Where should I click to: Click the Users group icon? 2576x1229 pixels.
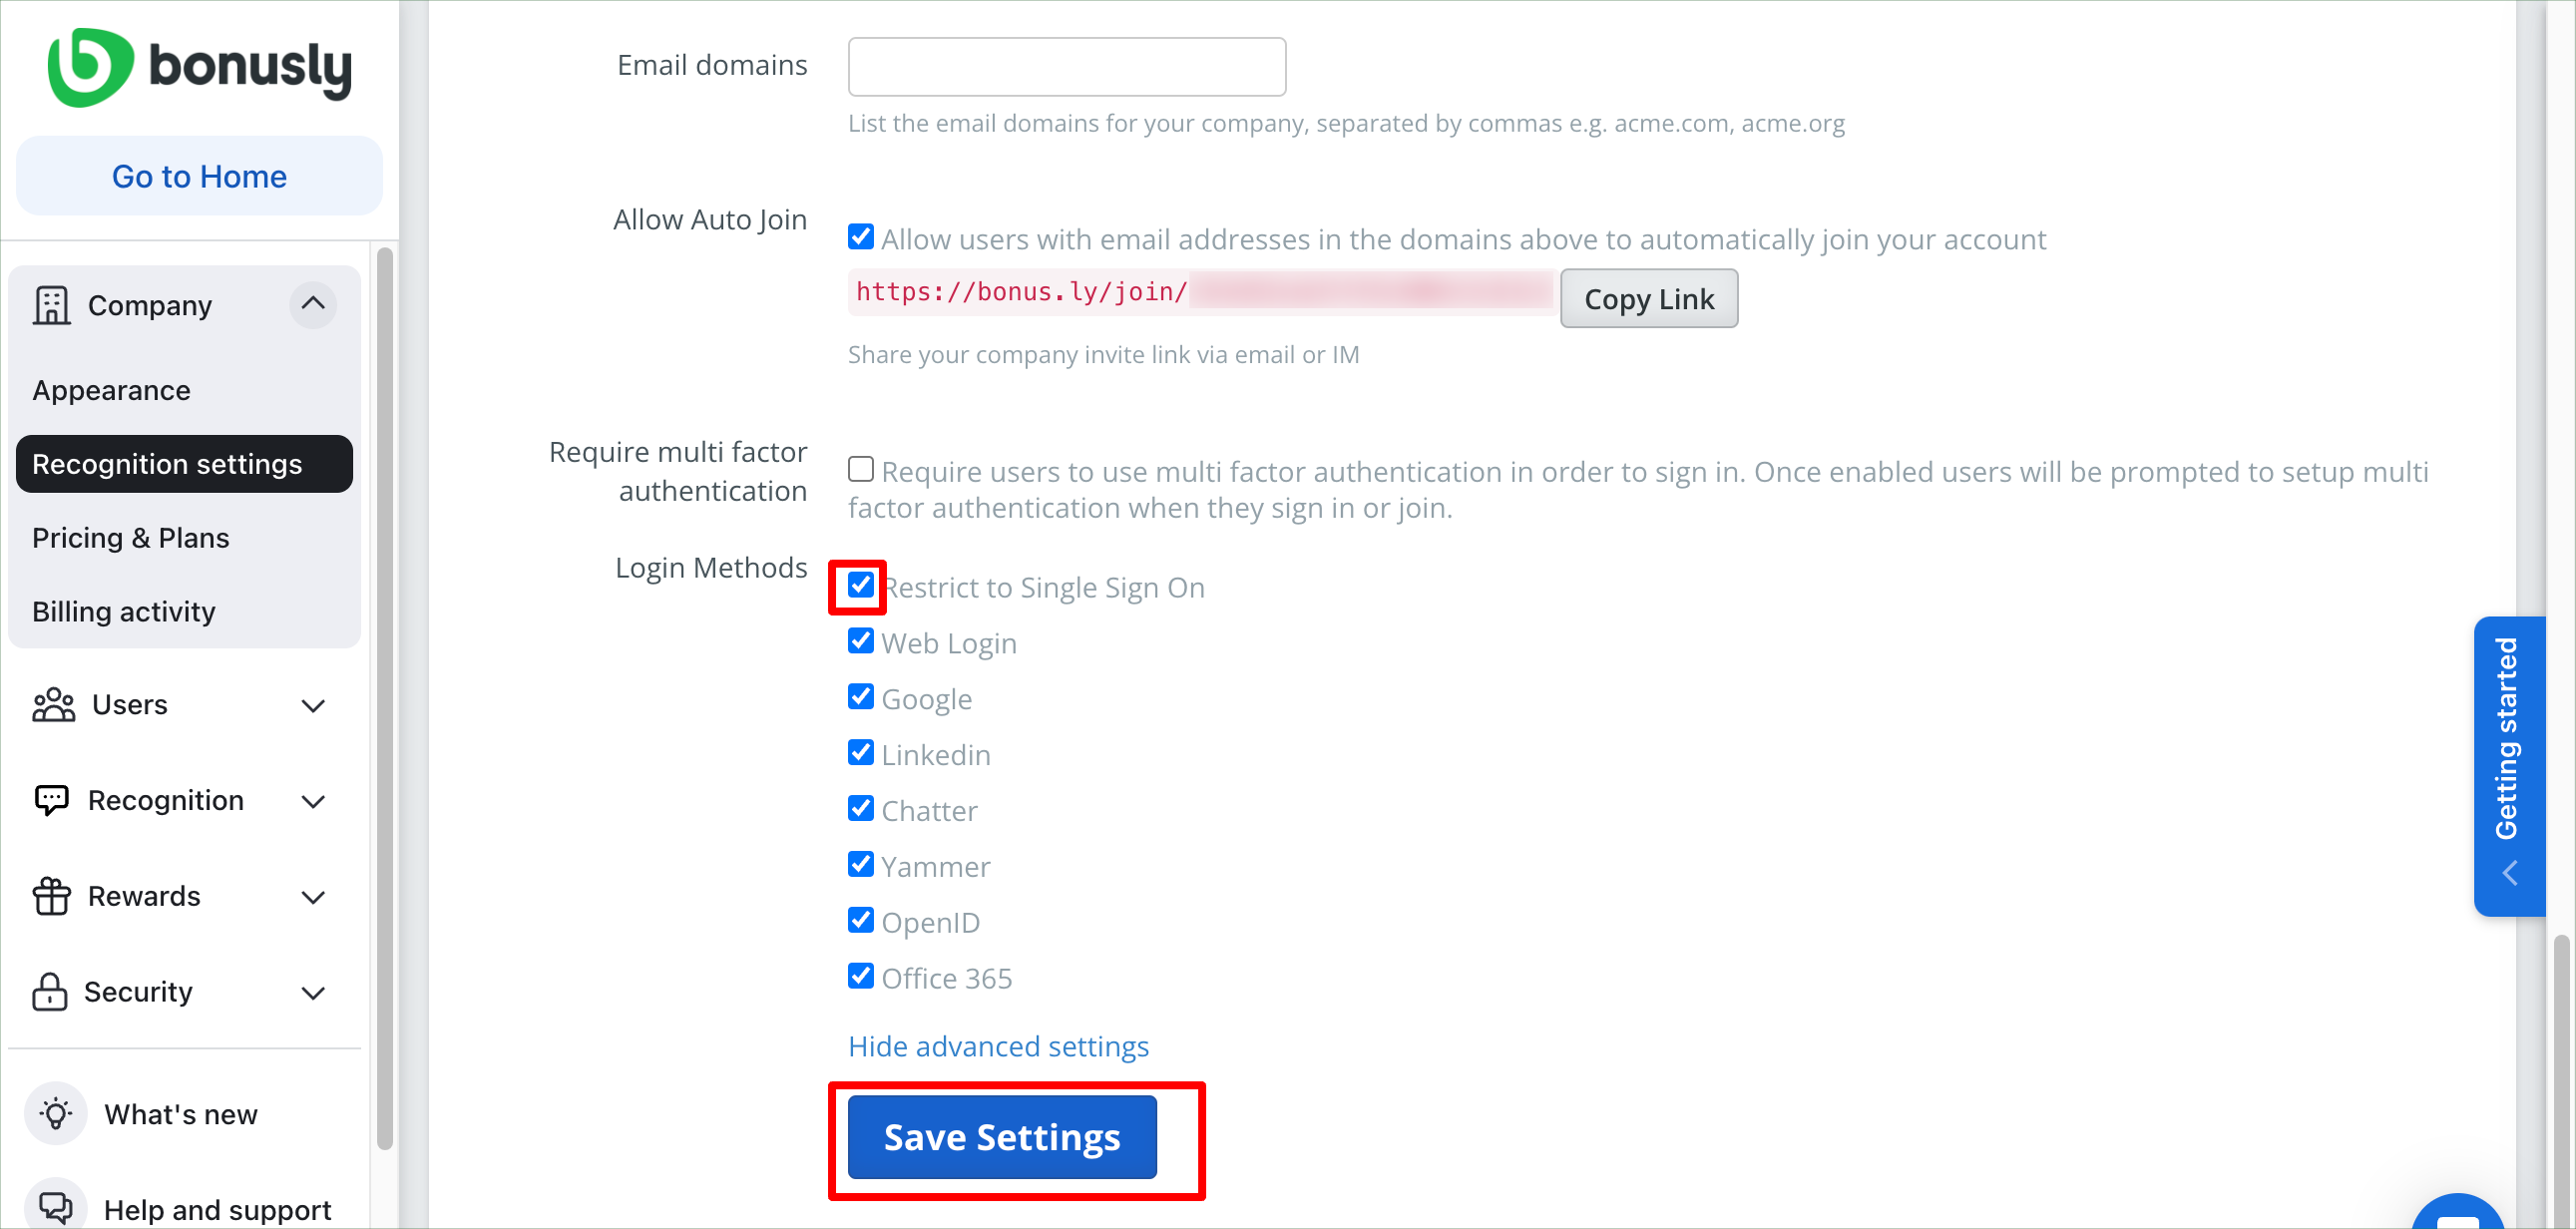(54, 705)
